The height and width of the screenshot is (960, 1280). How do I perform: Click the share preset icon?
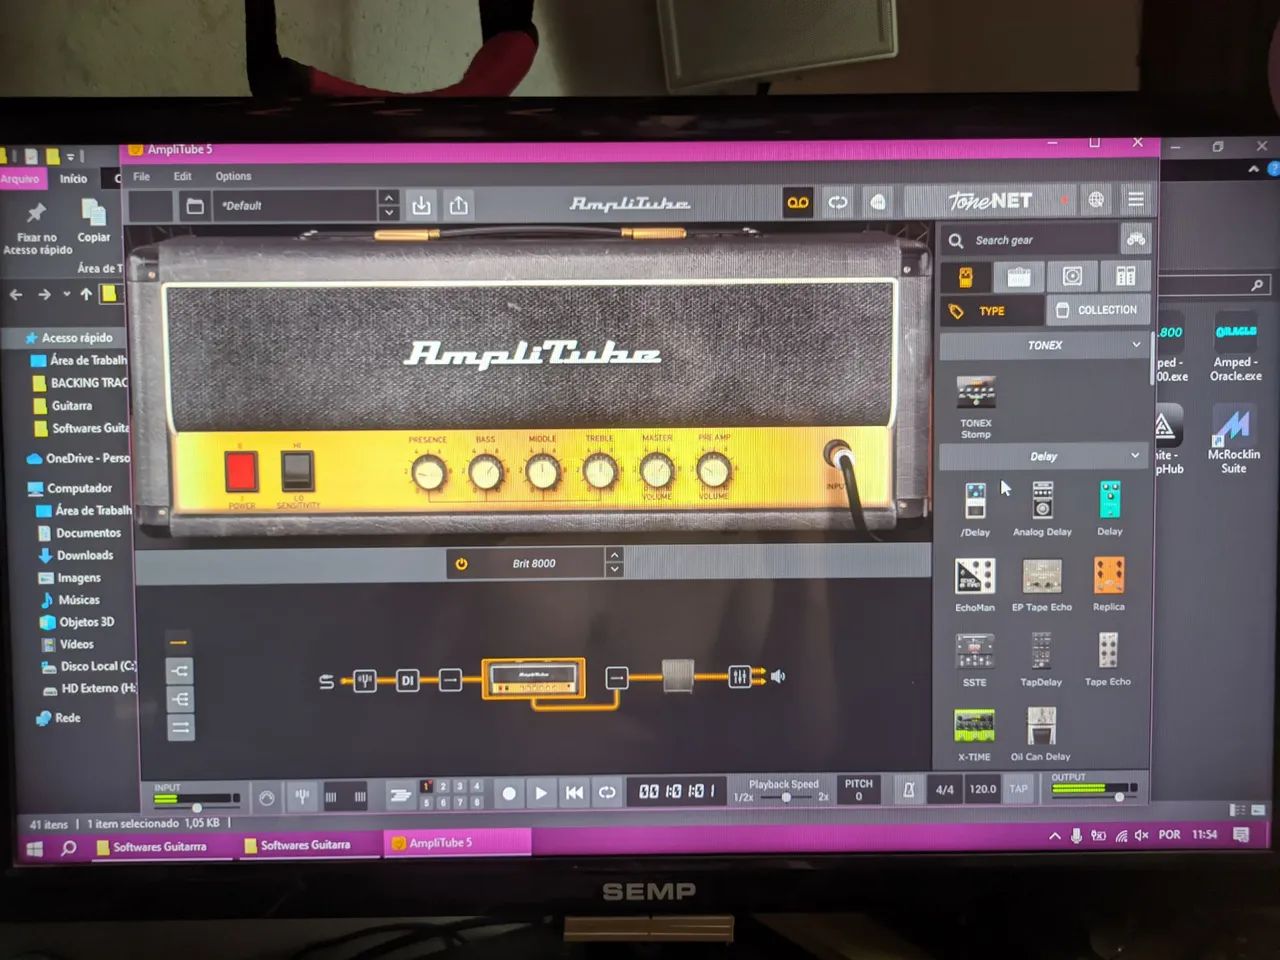(459, 205)
